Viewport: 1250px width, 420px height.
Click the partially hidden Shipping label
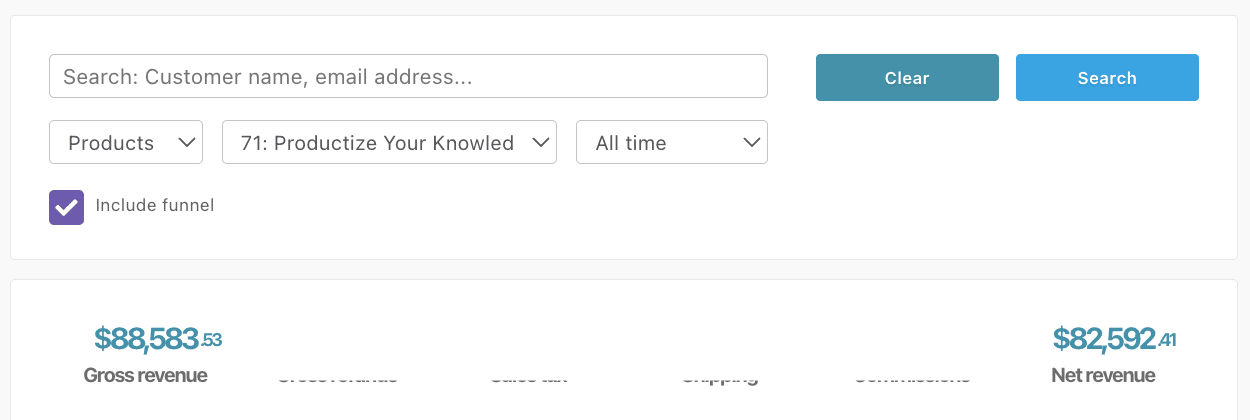click(720, 379)
